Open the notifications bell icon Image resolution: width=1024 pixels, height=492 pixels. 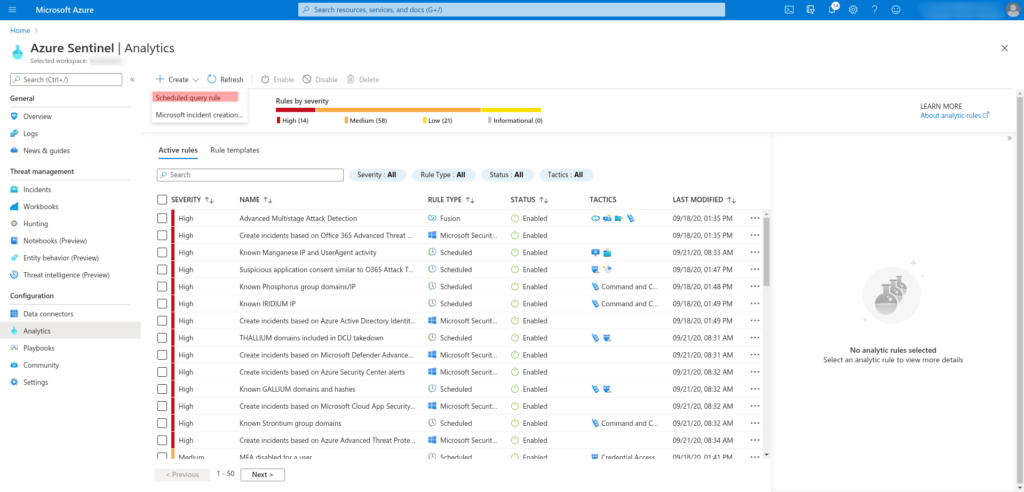pyautogui.click(x=832, y=10)
